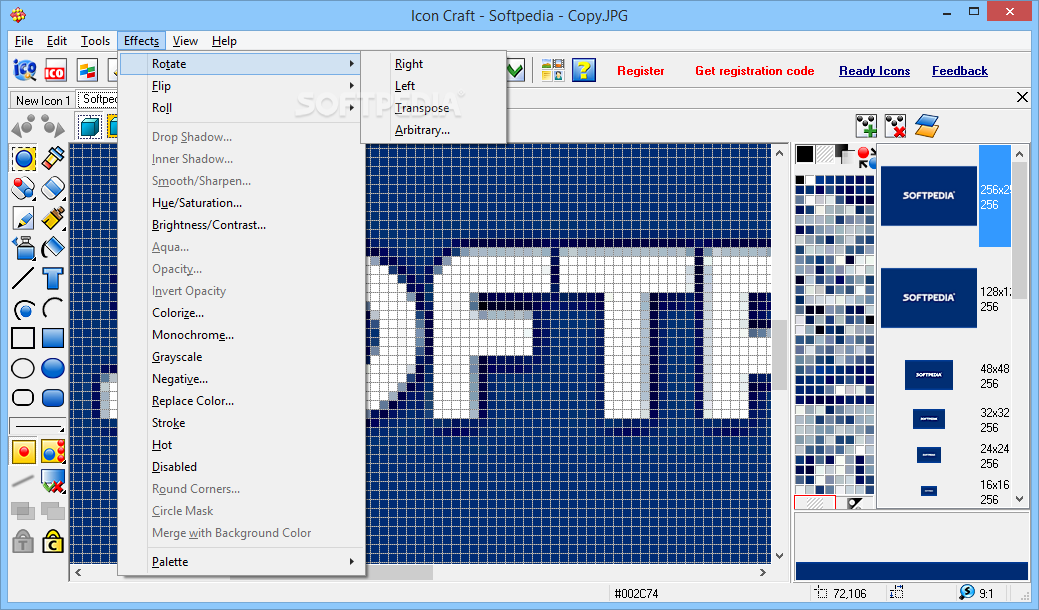Pick the ink bottle spray tool
1039x610 pixels.
coord(23,248)
